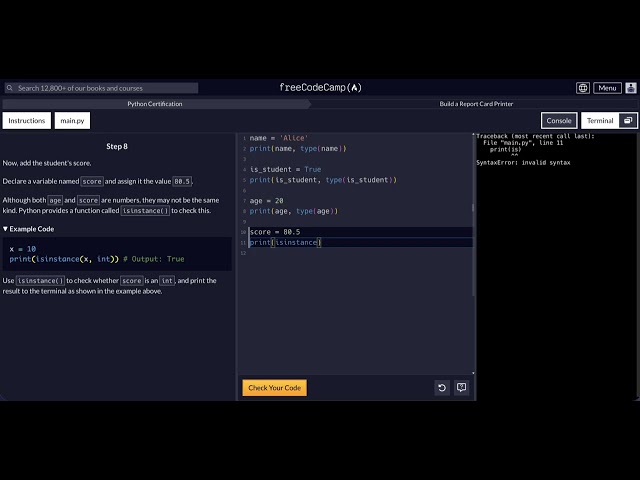Click the search magnifier icon
Screen dimensions: 640x480
click(9, 88)
